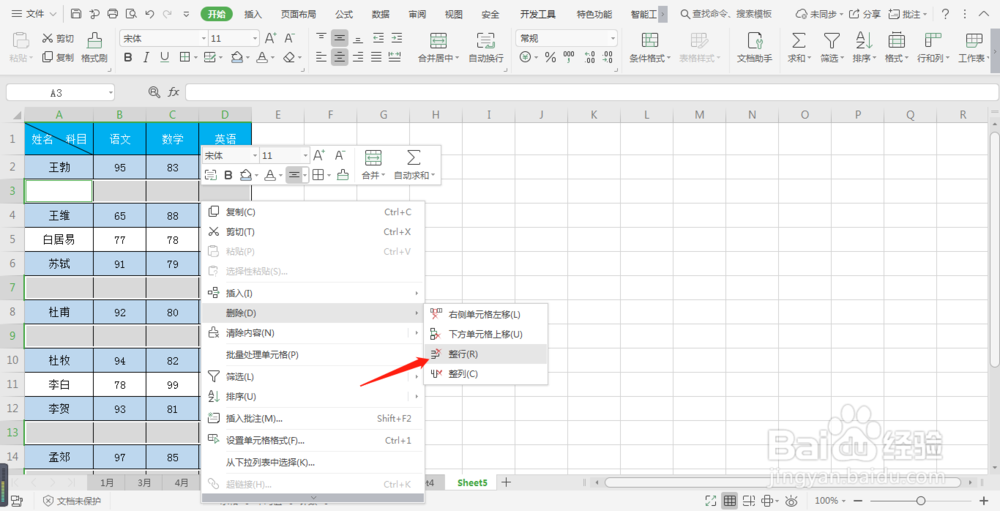Open Print Preview from quick access toolbar
1000x511 pixels.
(x=131, y=13)
